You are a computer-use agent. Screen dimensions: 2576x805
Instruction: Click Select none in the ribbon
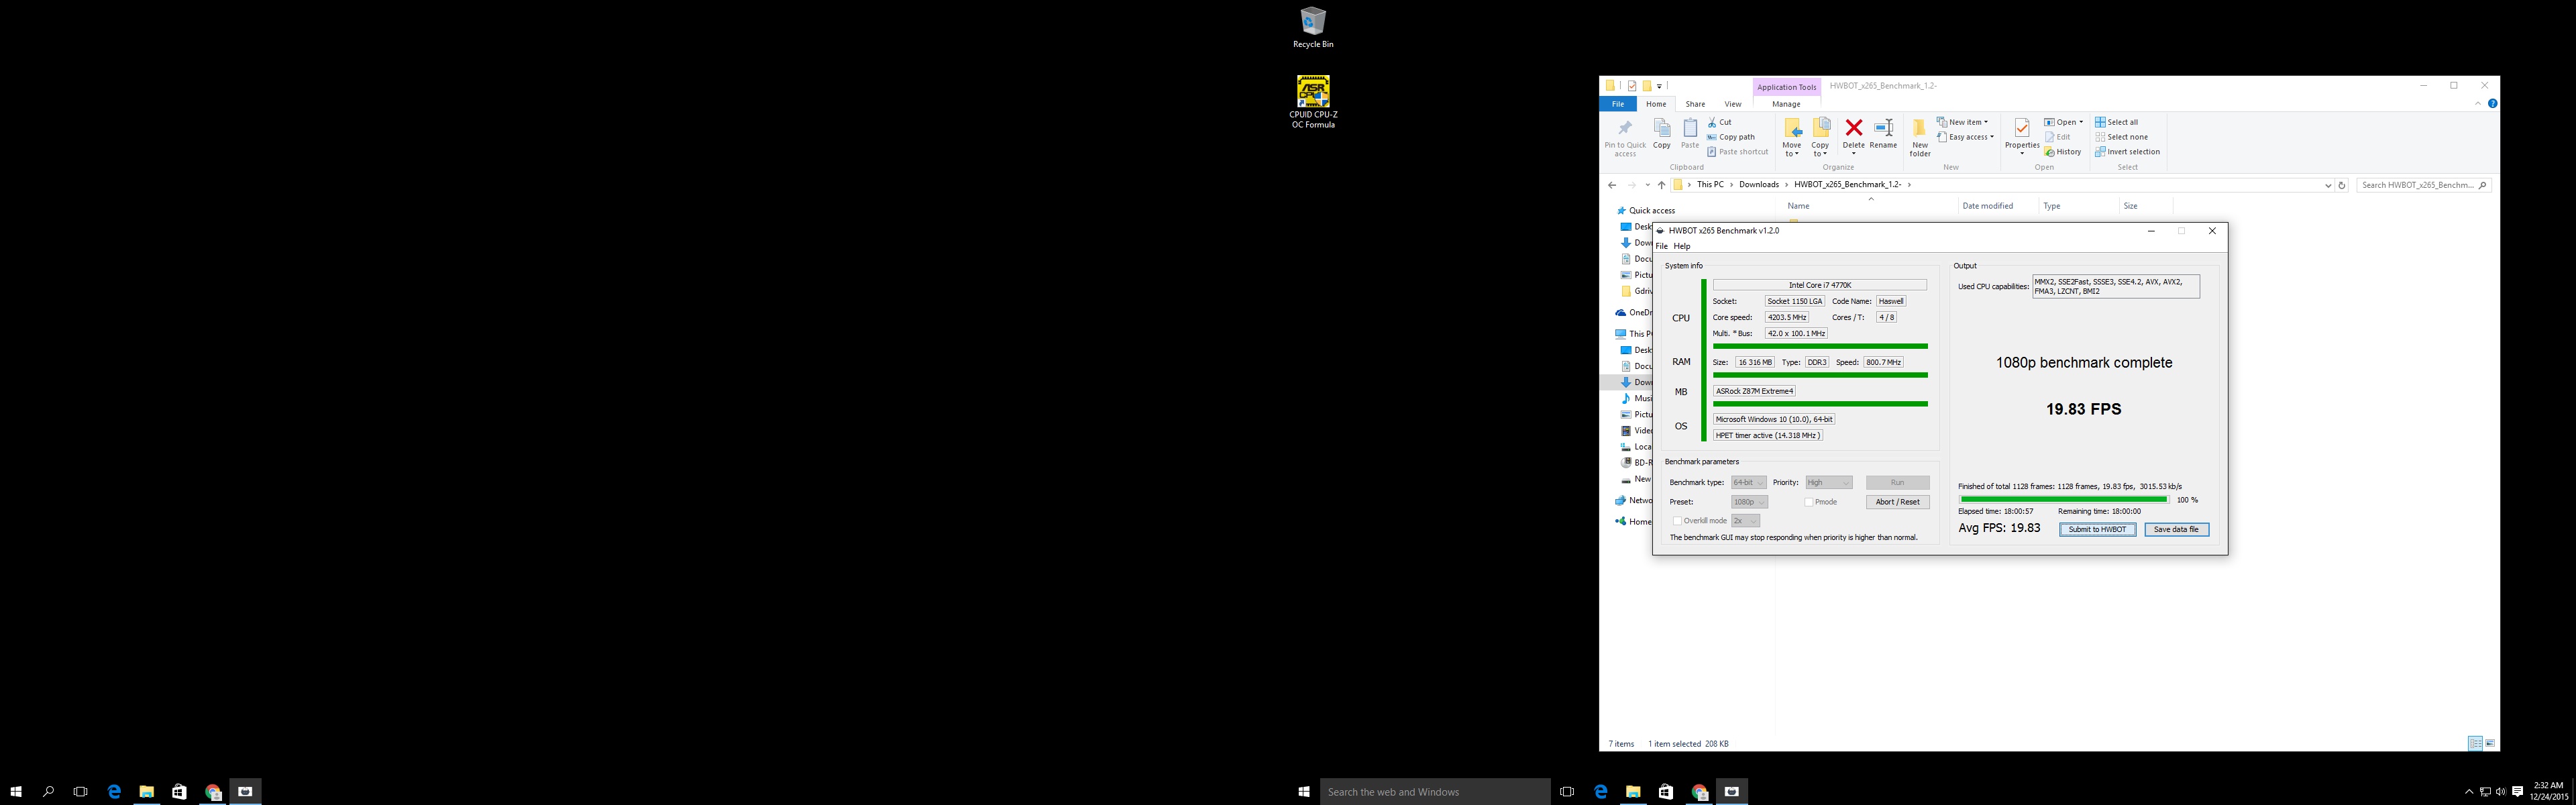tap(2121, 137)
